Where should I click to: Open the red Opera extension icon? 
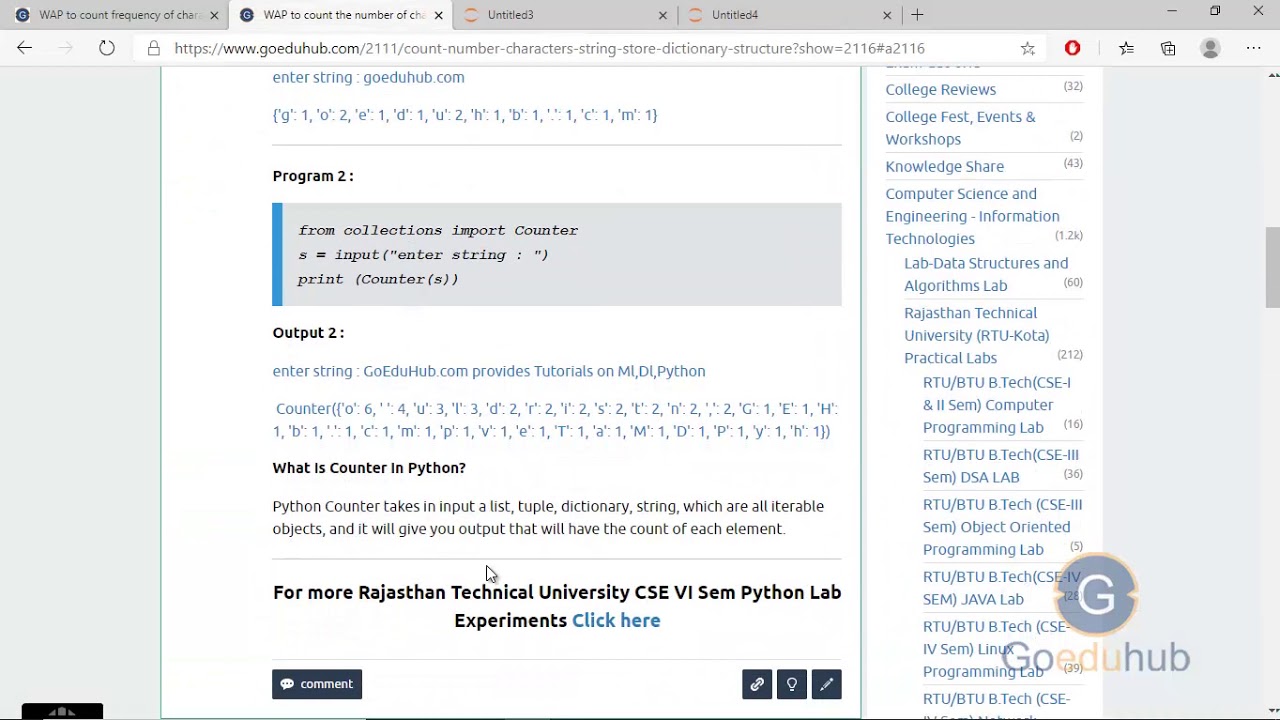click(x=1072, y=48)
